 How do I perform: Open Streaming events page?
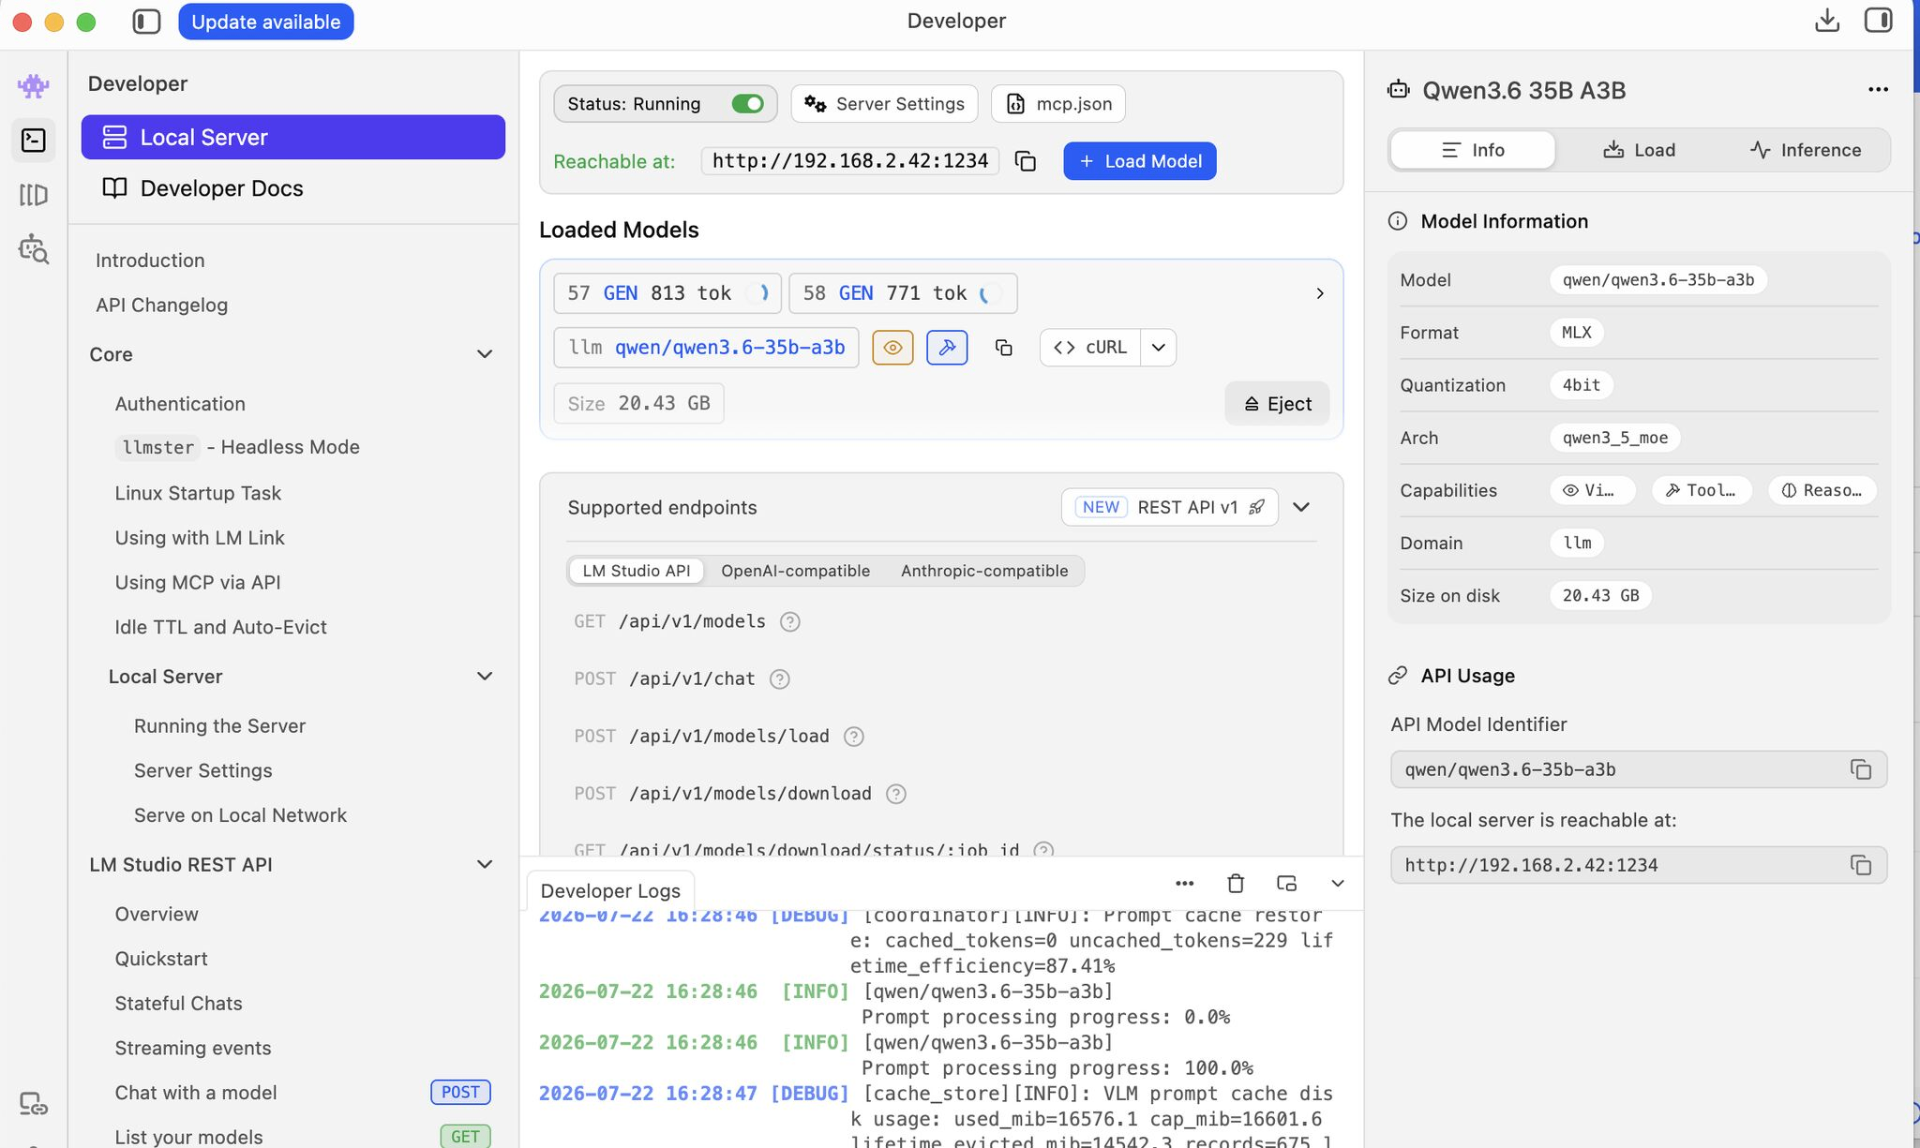pyautogui.click(x=192, y=1048)
